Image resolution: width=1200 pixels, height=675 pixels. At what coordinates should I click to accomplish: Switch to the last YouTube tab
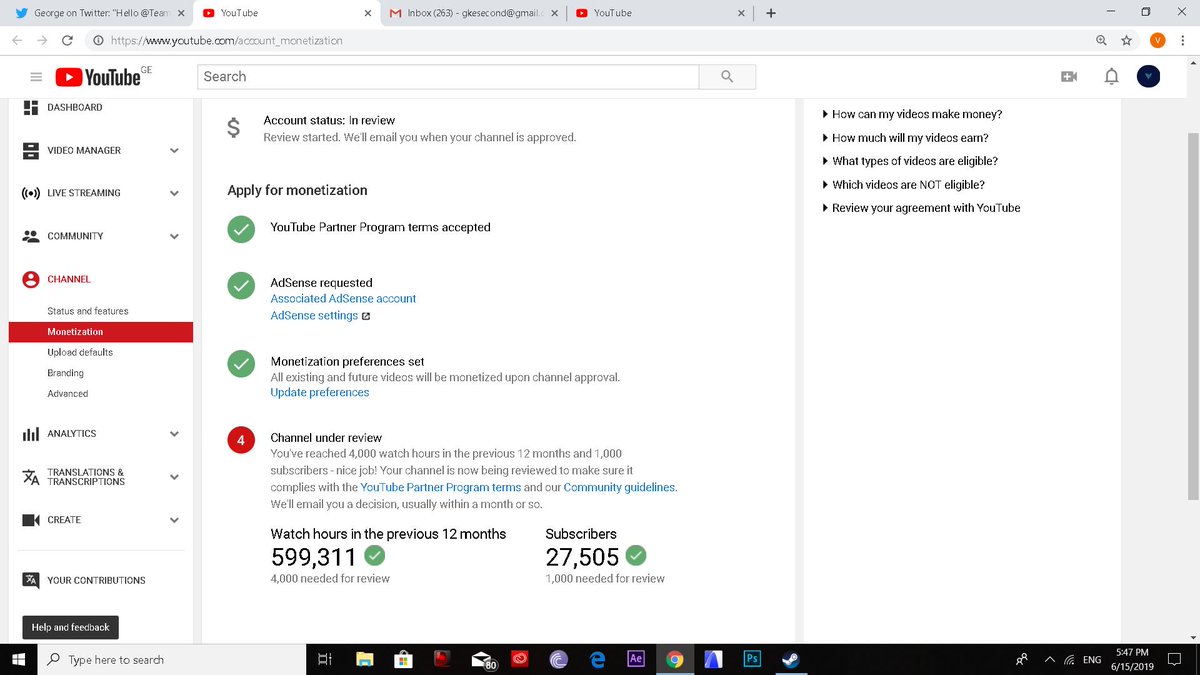point(660,13)
